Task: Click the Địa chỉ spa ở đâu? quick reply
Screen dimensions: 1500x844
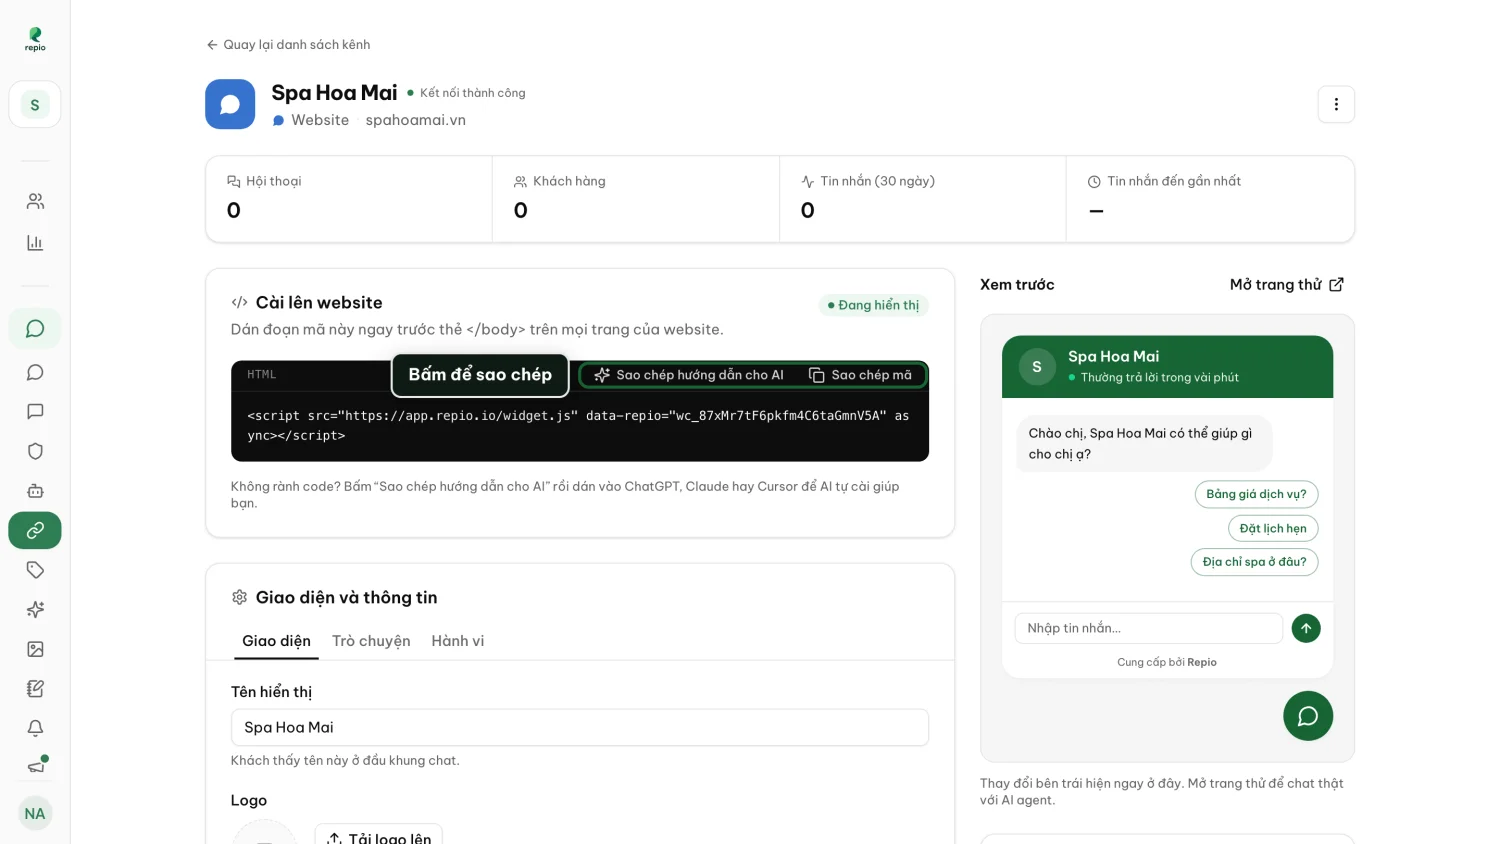Action: [x=1254, y=562]
